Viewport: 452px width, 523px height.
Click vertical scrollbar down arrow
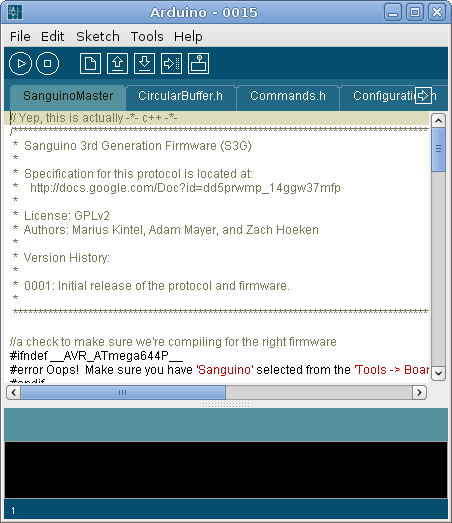pos(438,373)
